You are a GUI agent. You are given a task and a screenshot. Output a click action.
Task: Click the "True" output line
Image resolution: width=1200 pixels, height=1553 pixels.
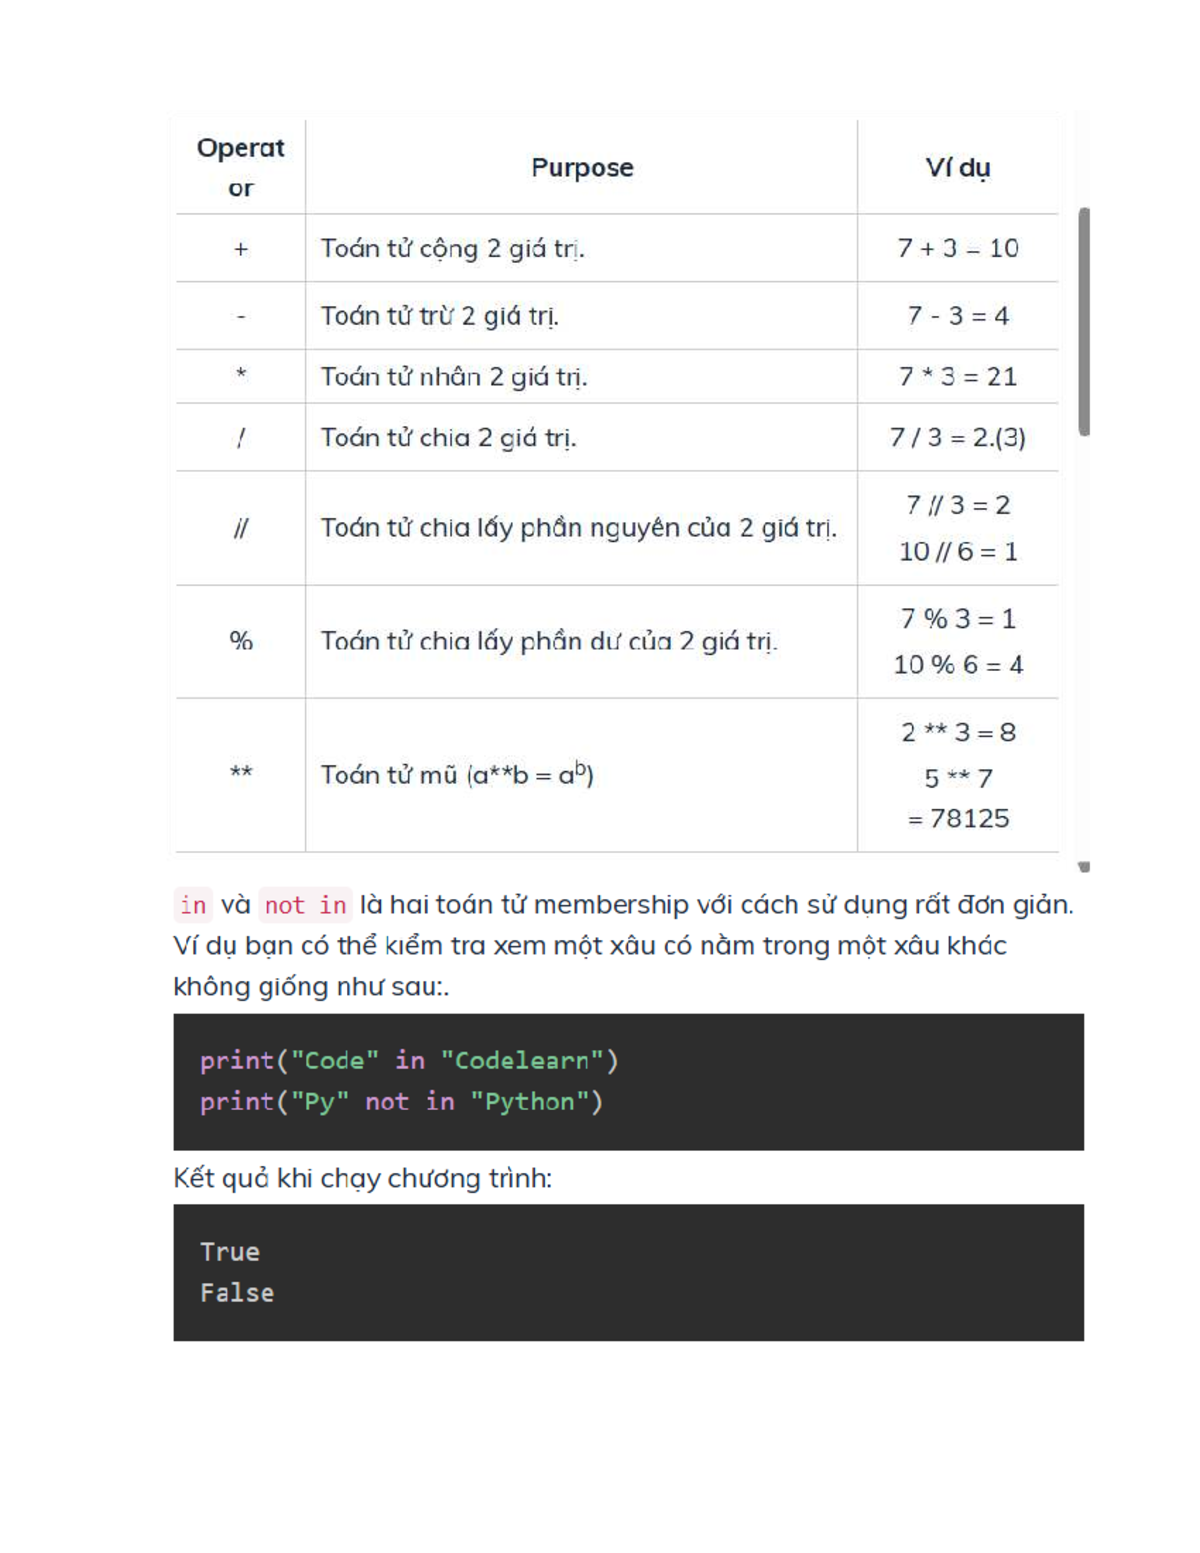click(x=230, y=1252)
